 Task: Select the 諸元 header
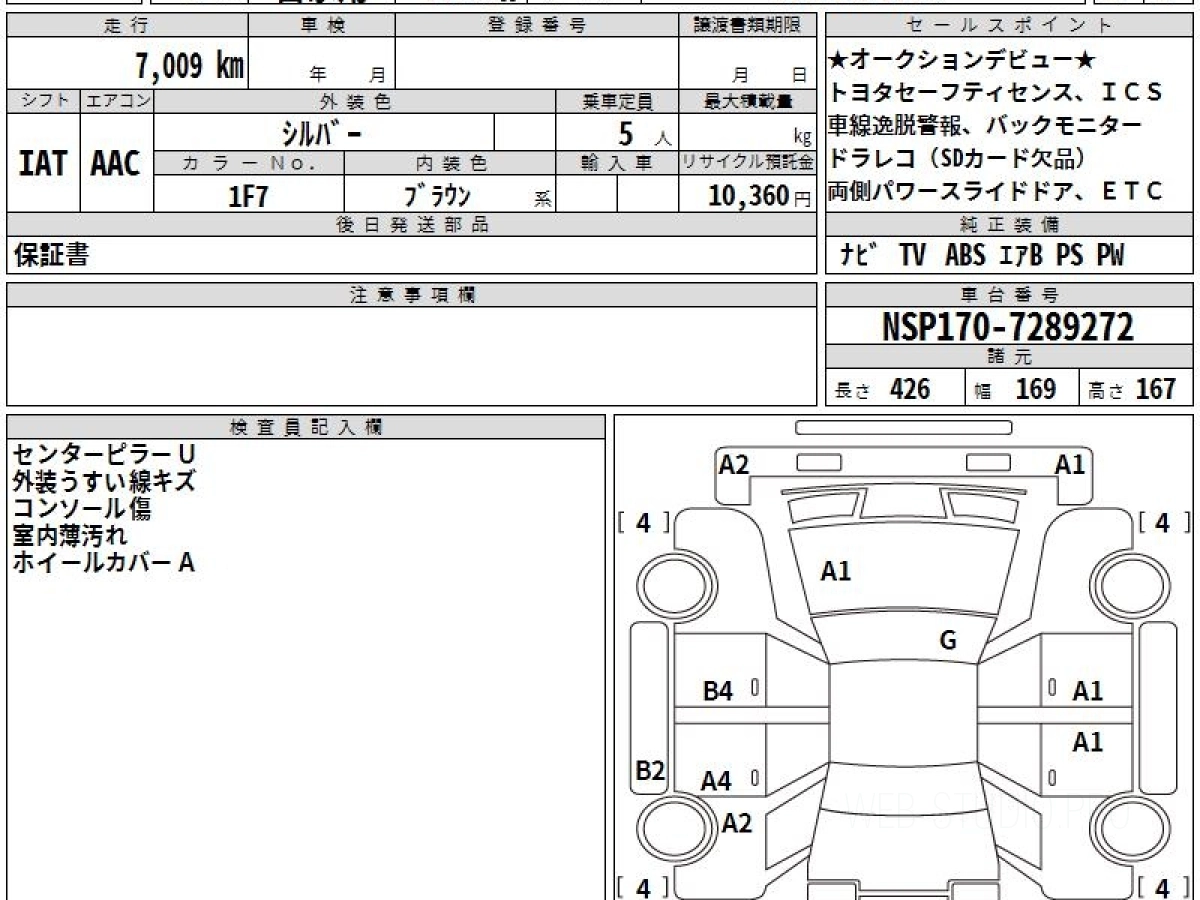coord(1010,357)
